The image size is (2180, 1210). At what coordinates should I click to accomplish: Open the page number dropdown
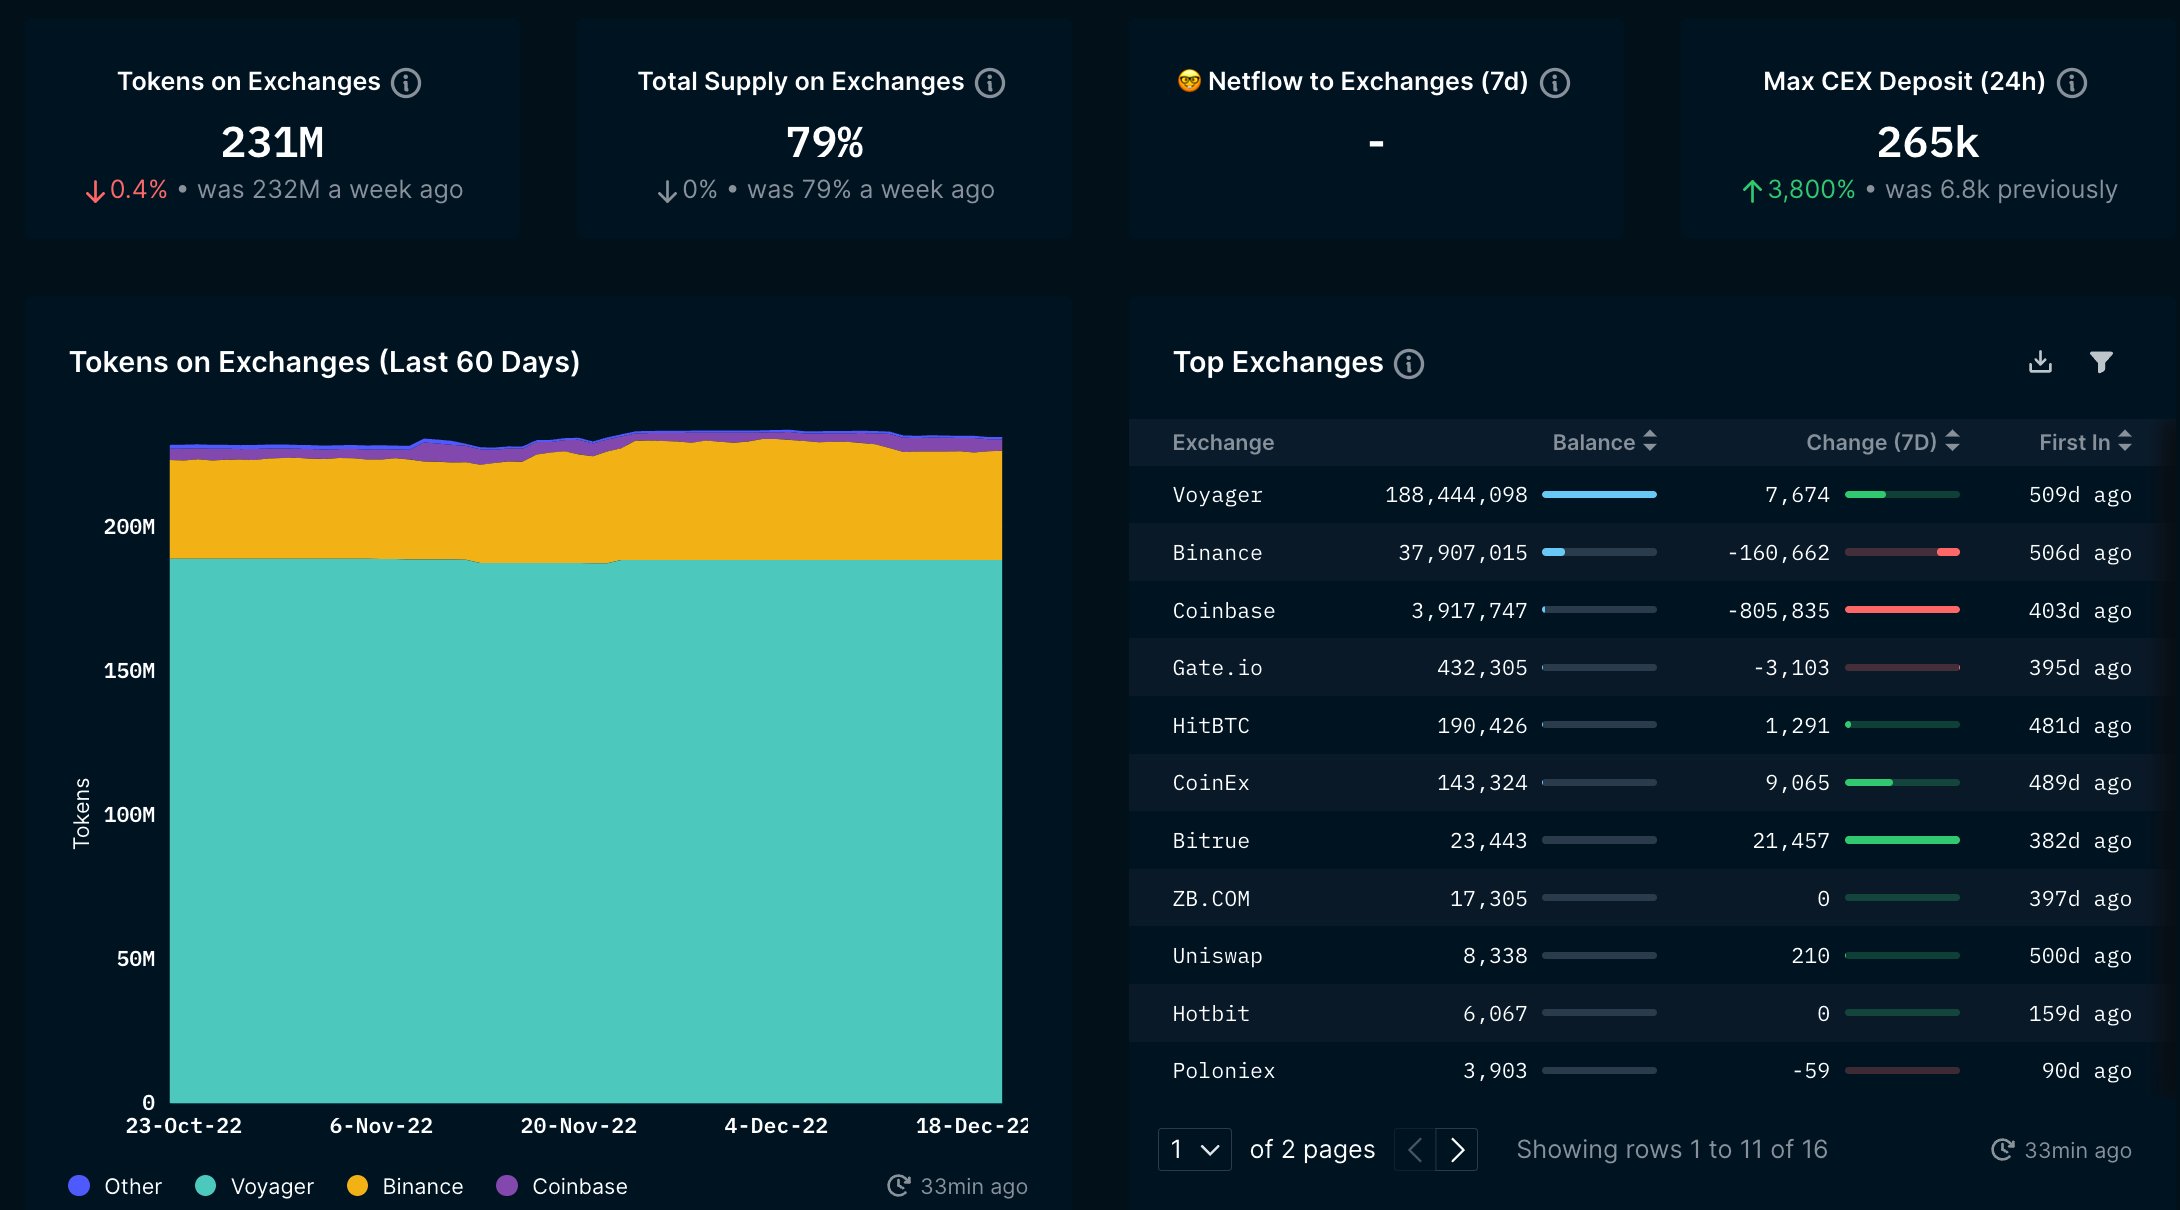point(1194,1150)
